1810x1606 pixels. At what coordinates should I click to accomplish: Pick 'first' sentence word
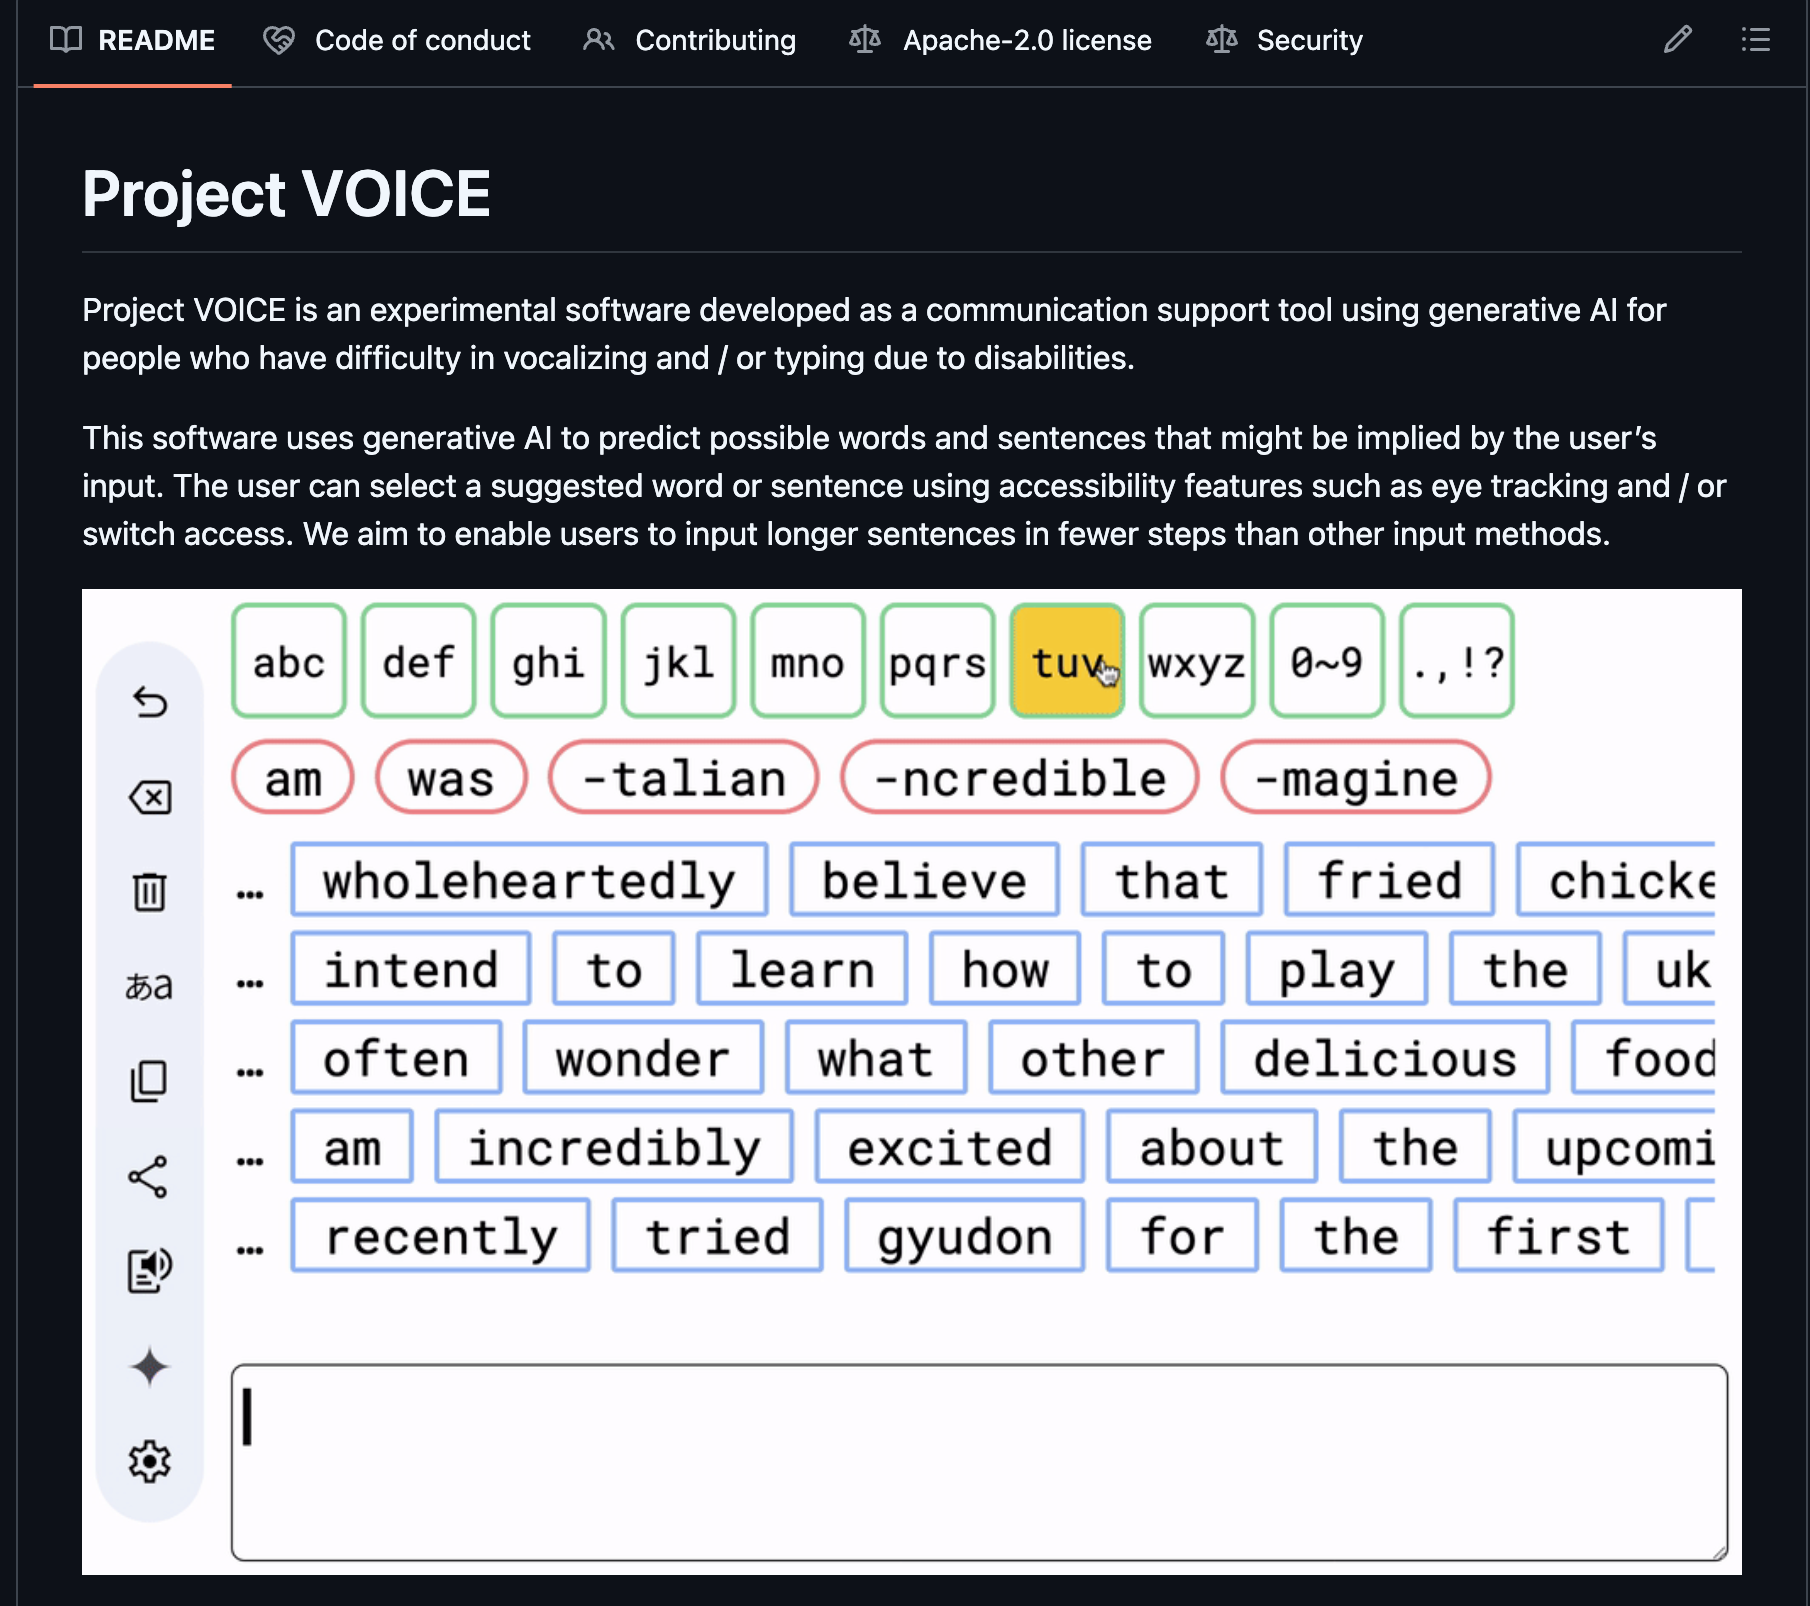[1558, 1236]
